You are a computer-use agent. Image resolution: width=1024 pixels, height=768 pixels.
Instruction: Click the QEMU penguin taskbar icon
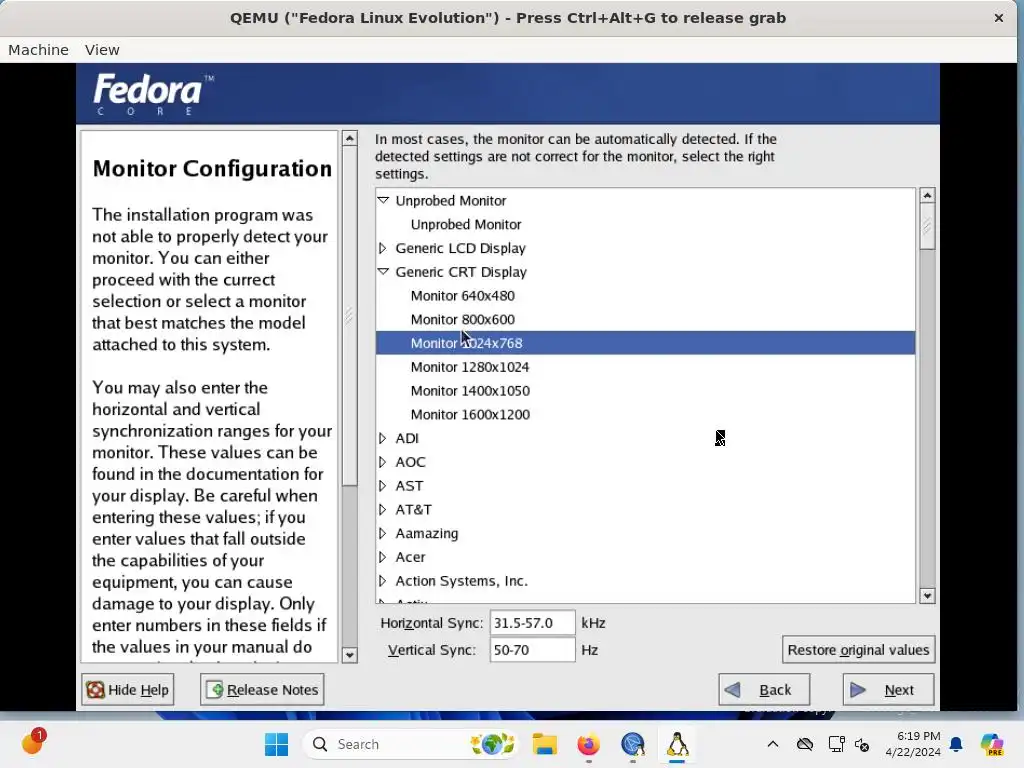(677, 744)
